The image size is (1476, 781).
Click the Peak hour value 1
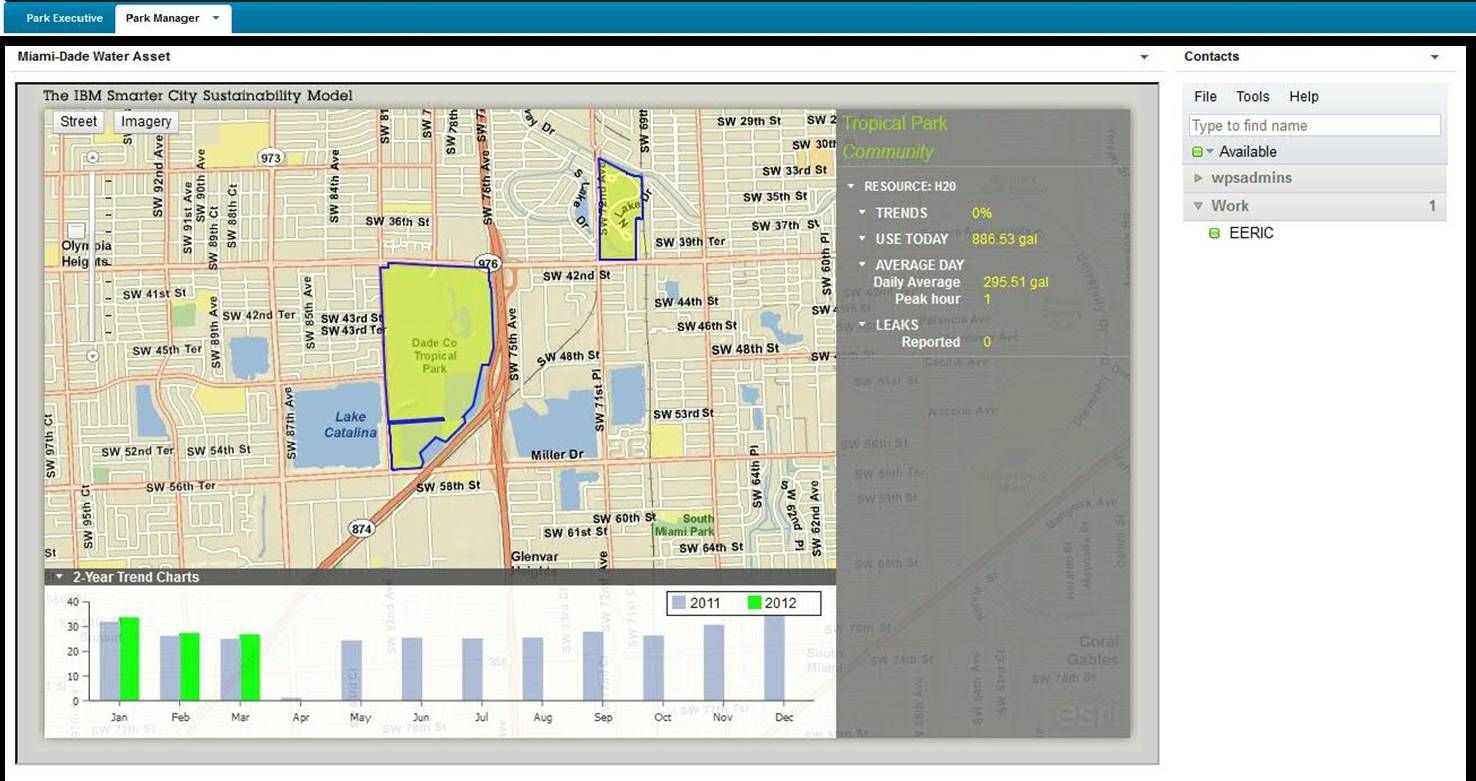[x=987, y=299]
